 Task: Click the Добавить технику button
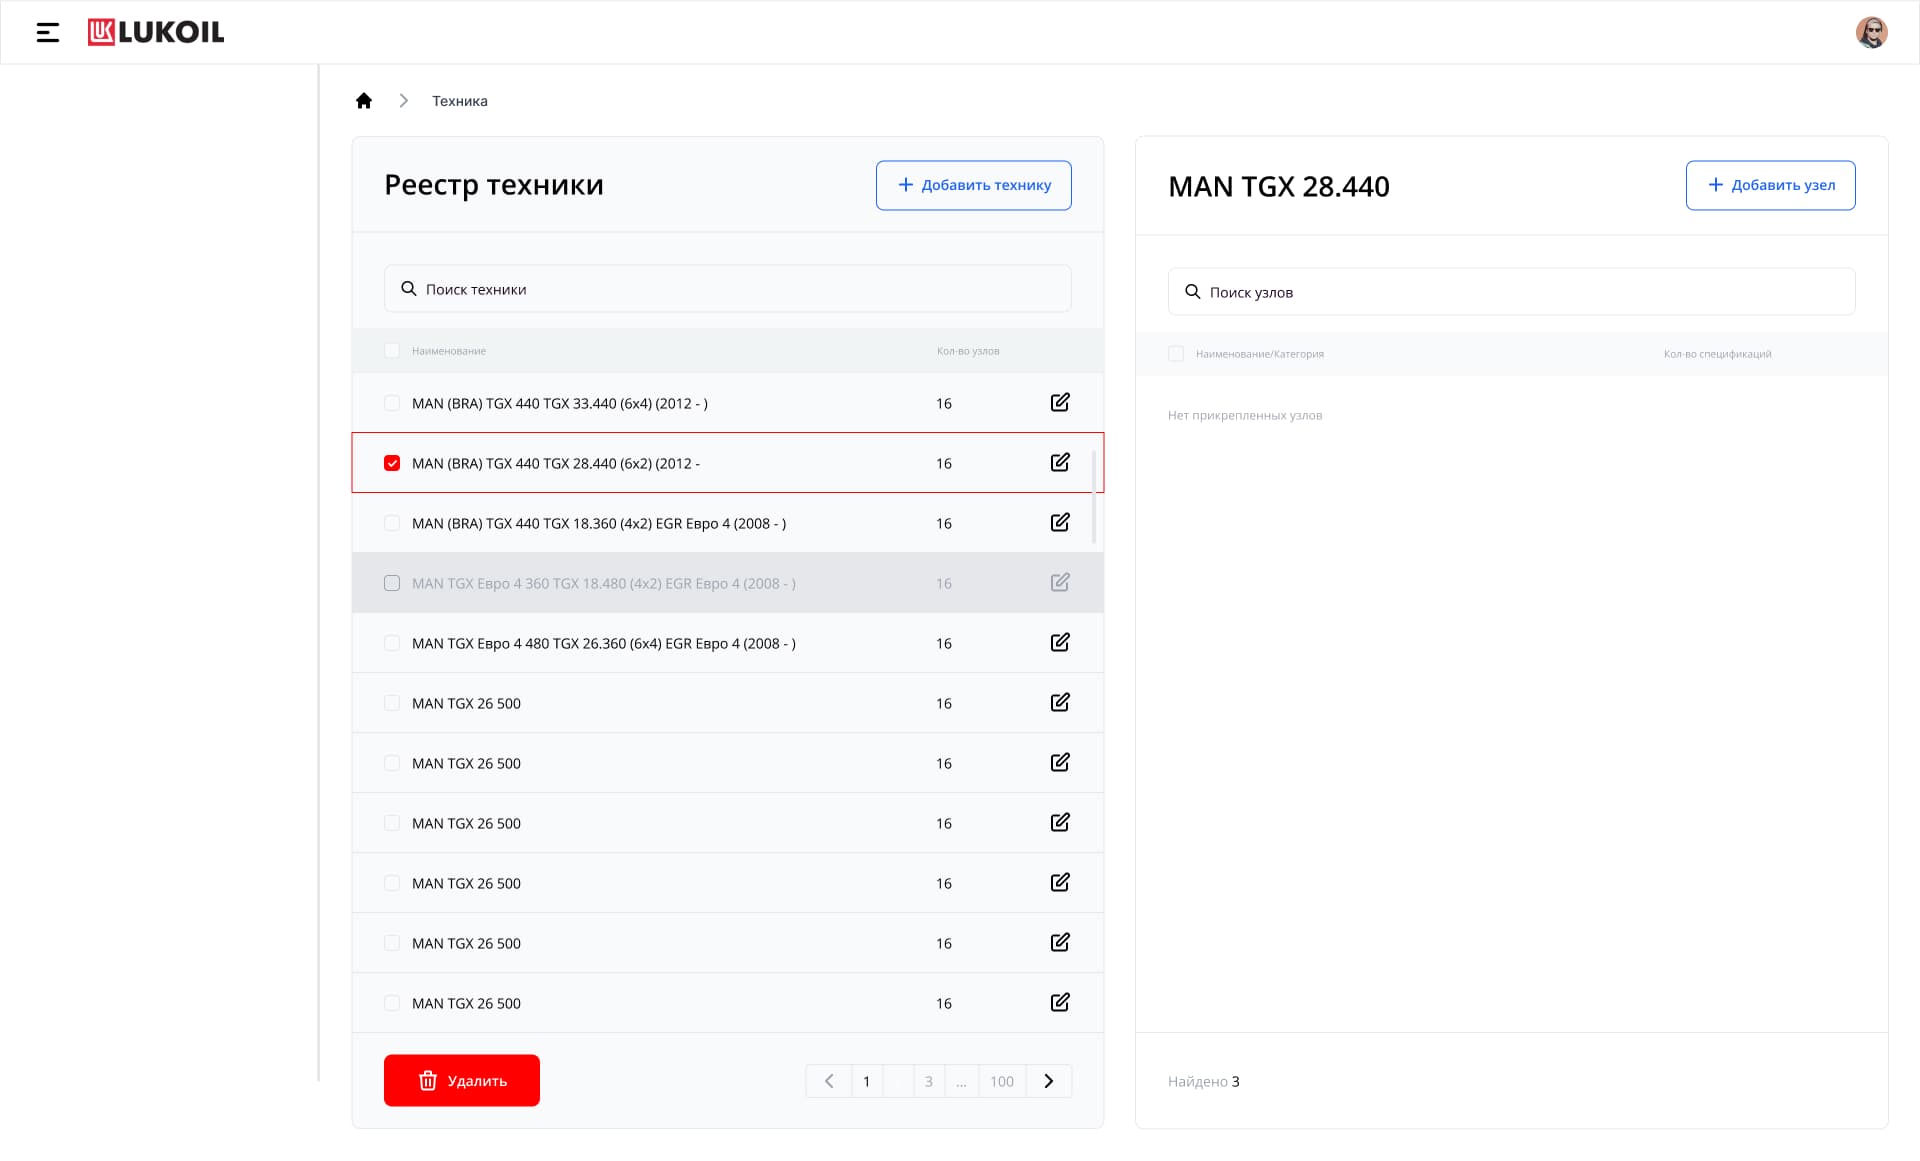tap(973, 185)
